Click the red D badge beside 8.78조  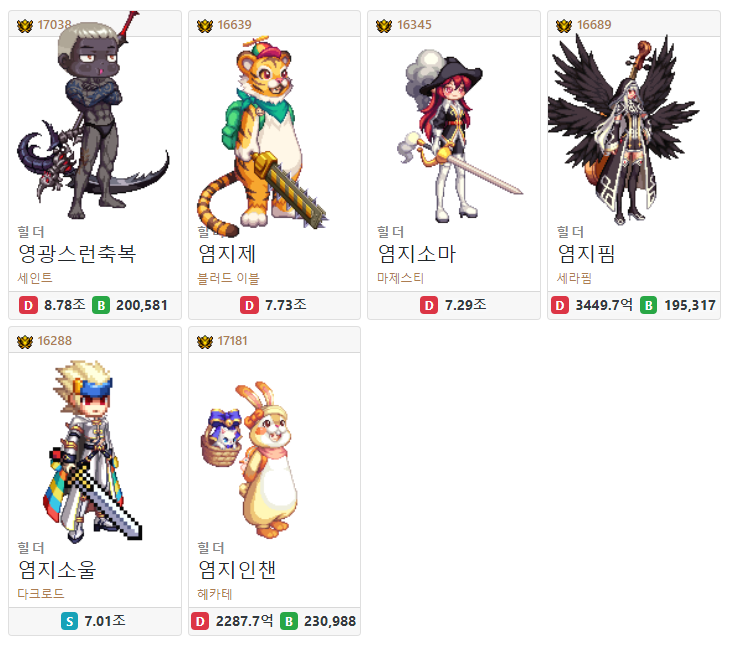point(28,306)
